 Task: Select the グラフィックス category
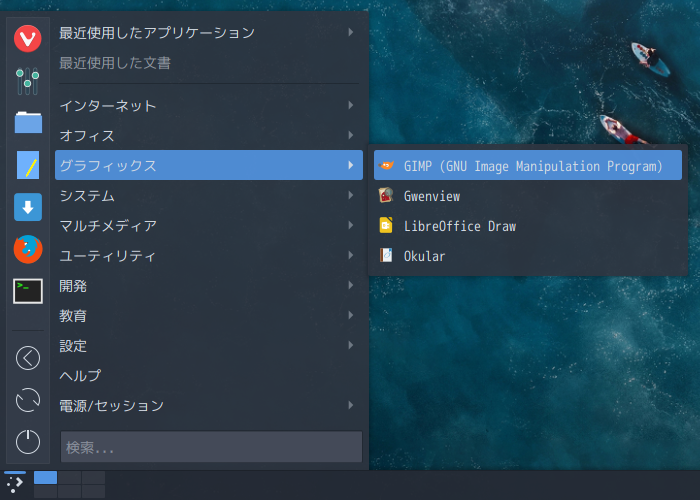[x=208, y=165]
